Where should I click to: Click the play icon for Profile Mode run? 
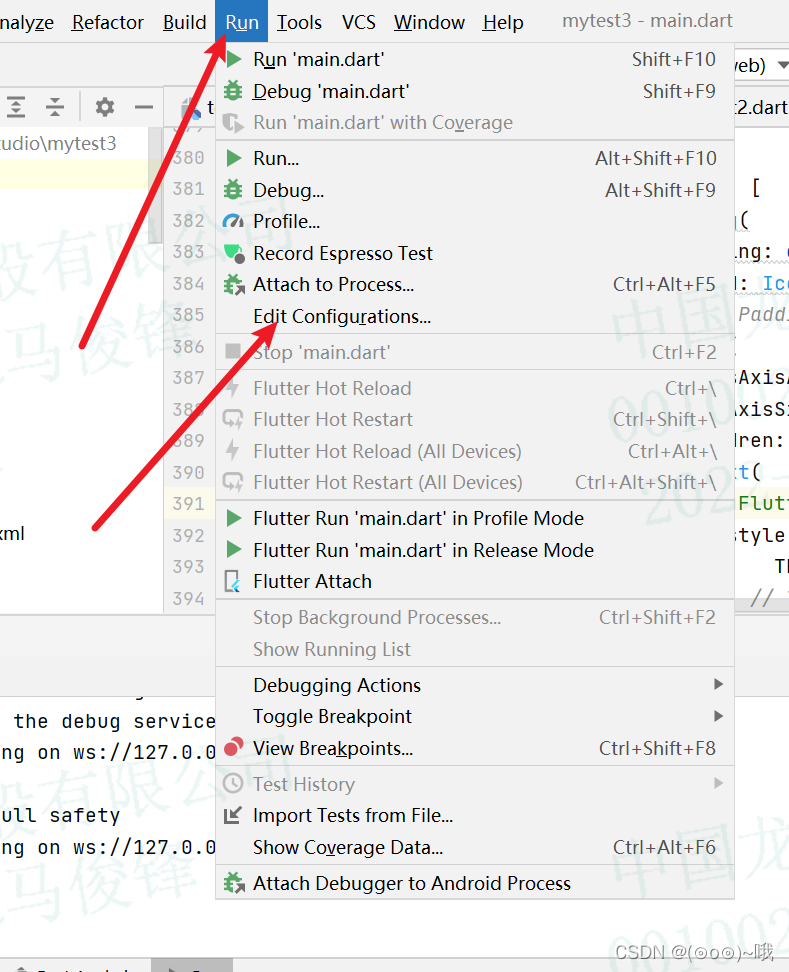click(234, 518)
